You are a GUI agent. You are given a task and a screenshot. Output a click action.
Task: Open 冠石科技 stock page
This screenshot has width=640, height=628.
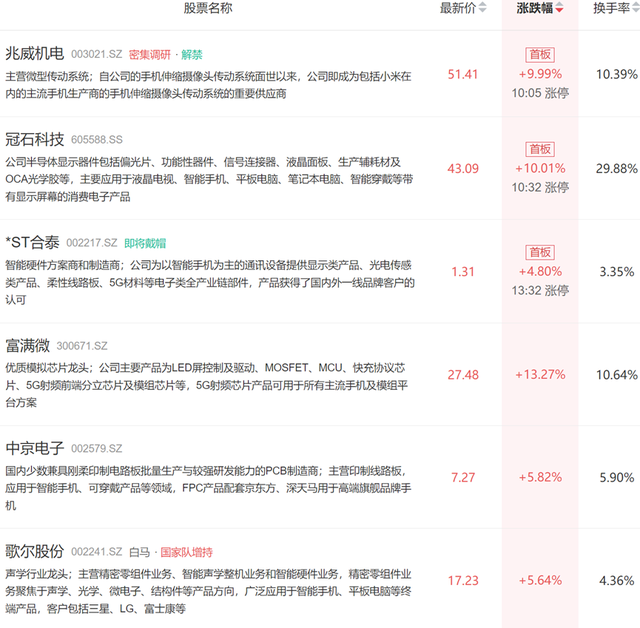click(x=35, y=139)
